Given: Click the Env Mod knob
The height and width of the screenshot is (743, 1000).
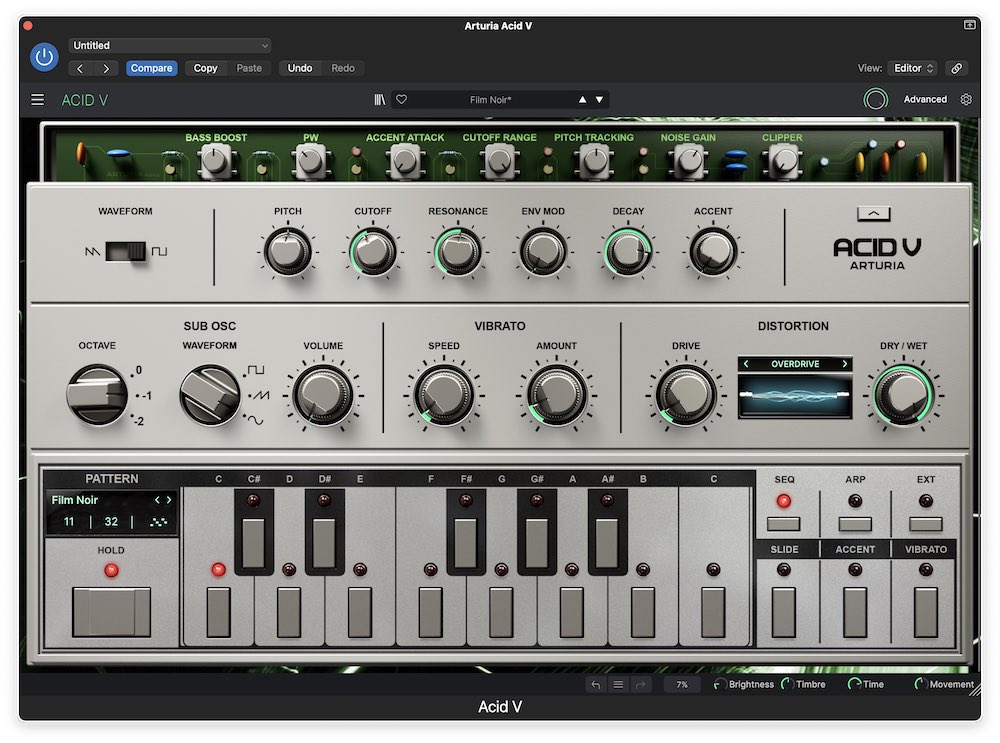Looking at the screenshot, I should 543,252.
